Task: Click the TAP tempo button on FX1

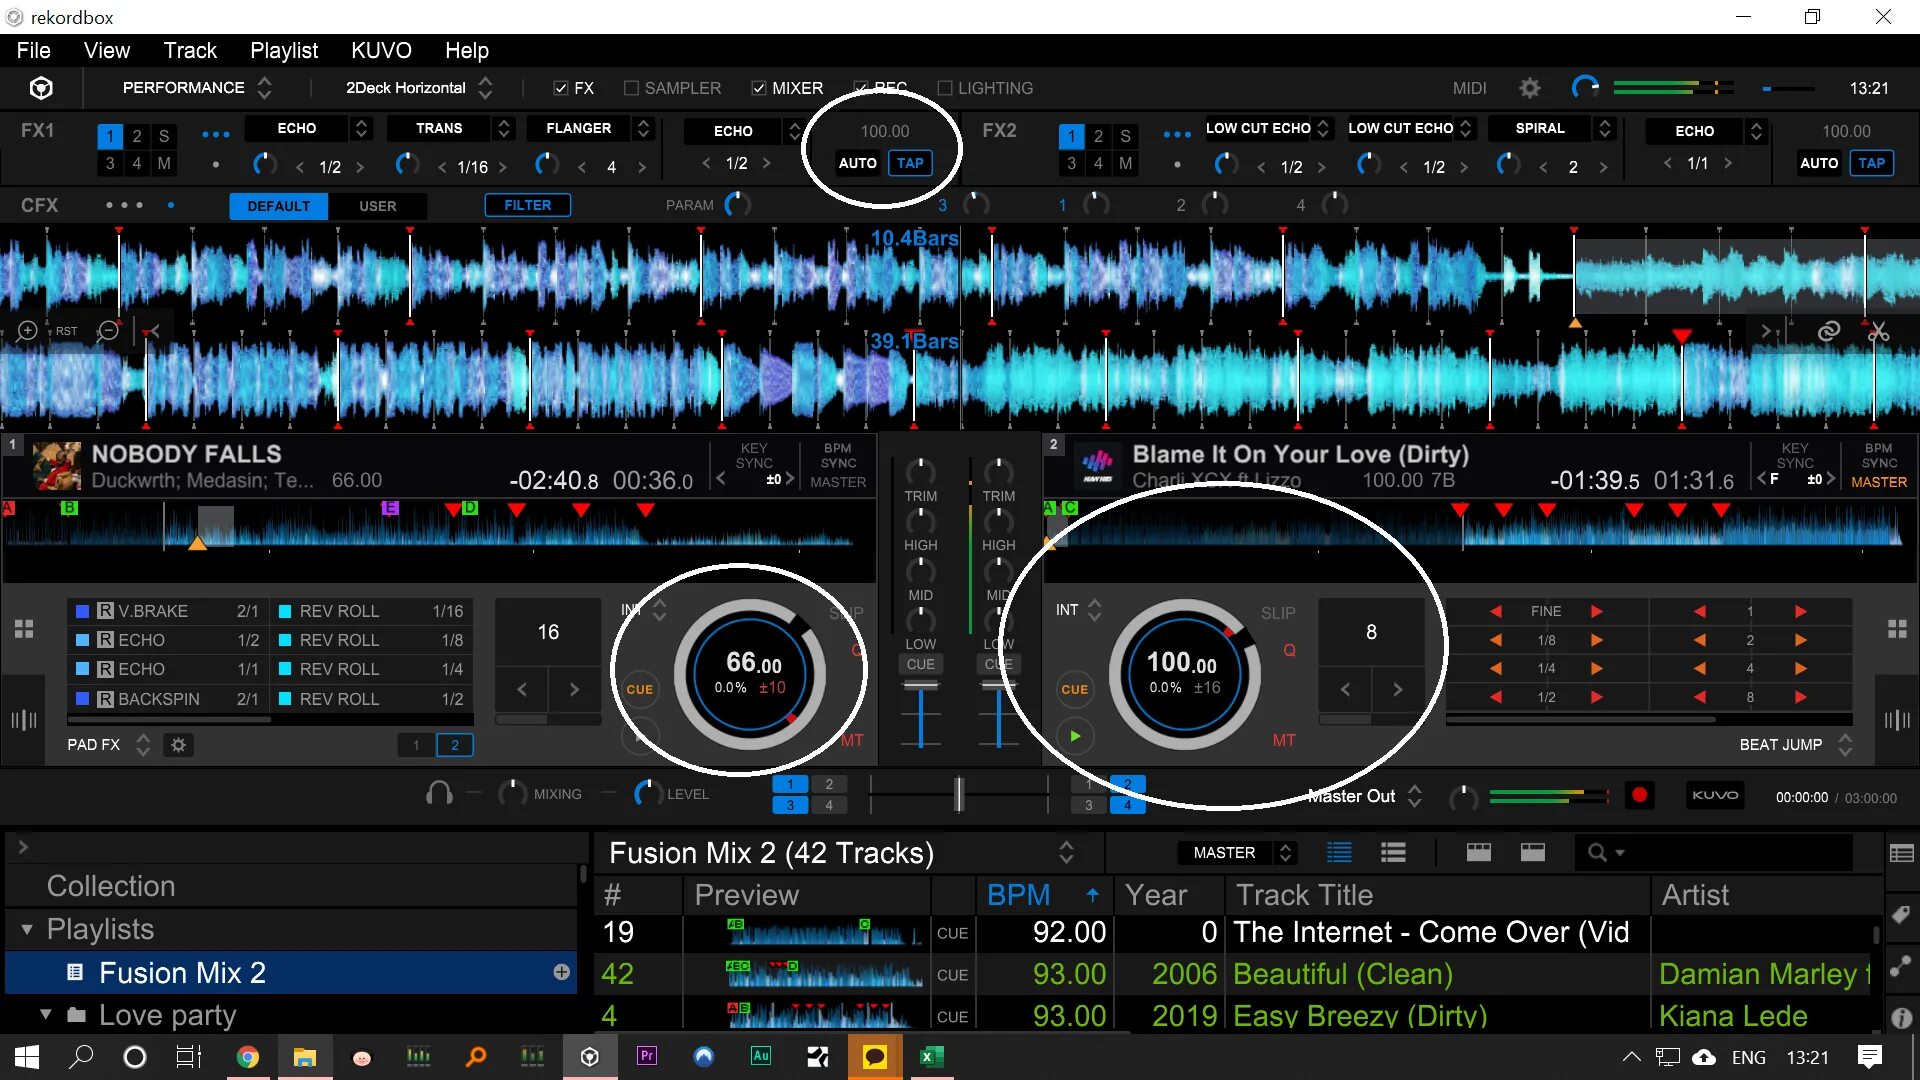Action: pyautogui.click(x=913, y=162)
